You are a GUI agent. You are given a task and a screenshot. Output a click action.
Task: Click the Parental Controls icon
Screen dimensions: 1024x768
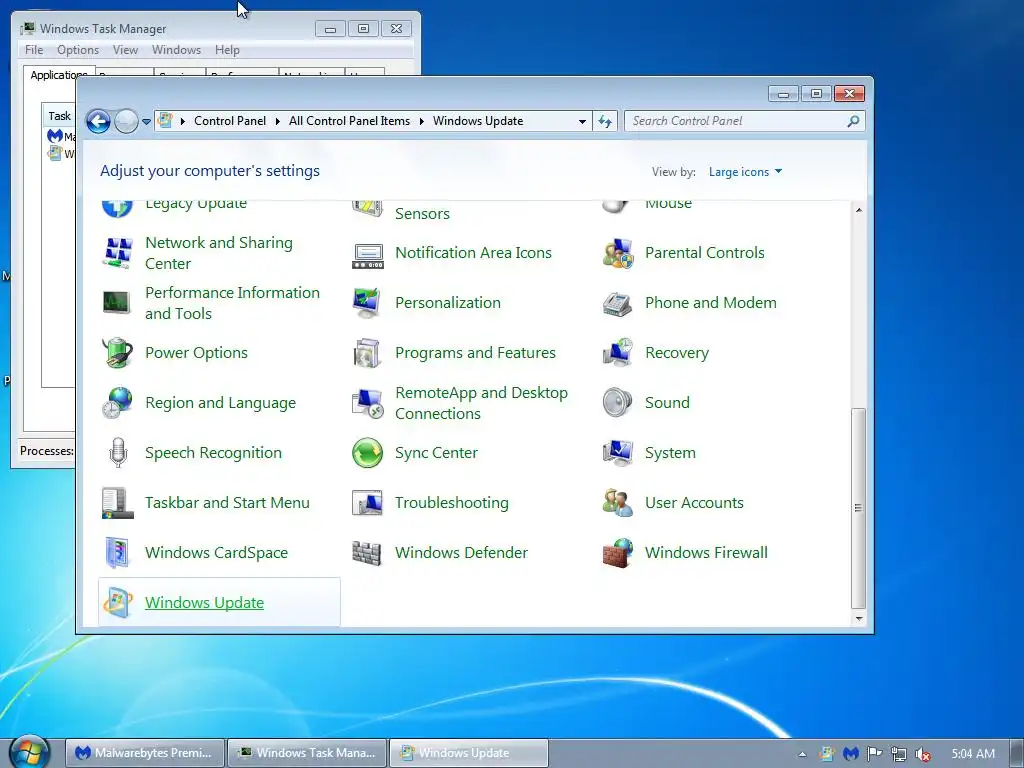[618, 253]
